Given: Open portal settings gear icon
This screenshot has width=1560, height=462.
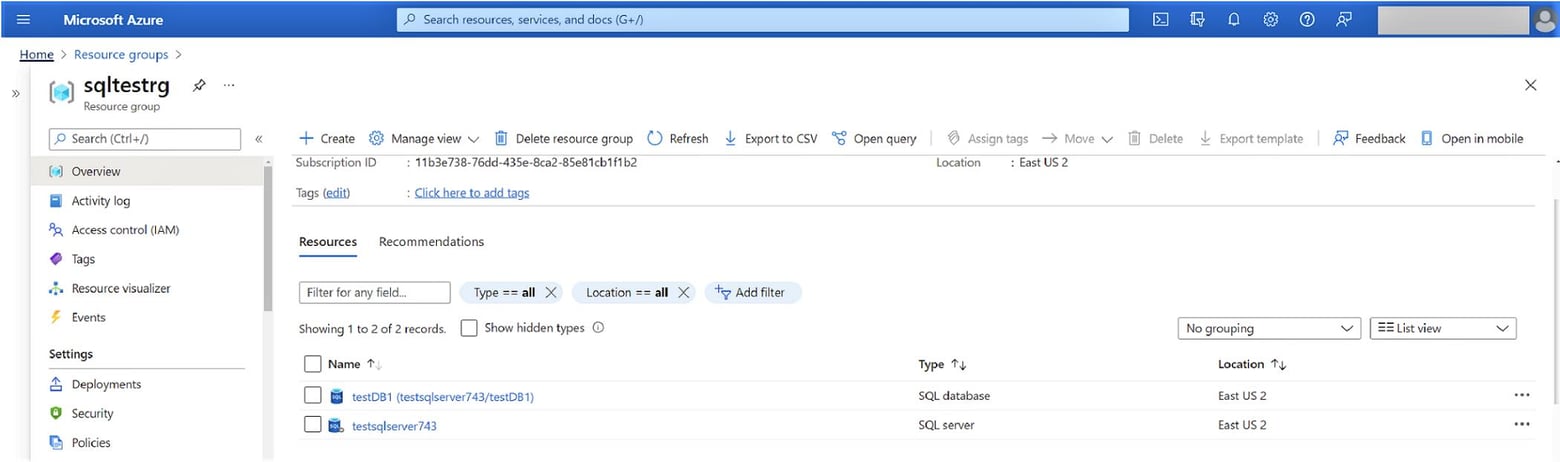Looking at the screenshot, I should (x=1270, y=20).
